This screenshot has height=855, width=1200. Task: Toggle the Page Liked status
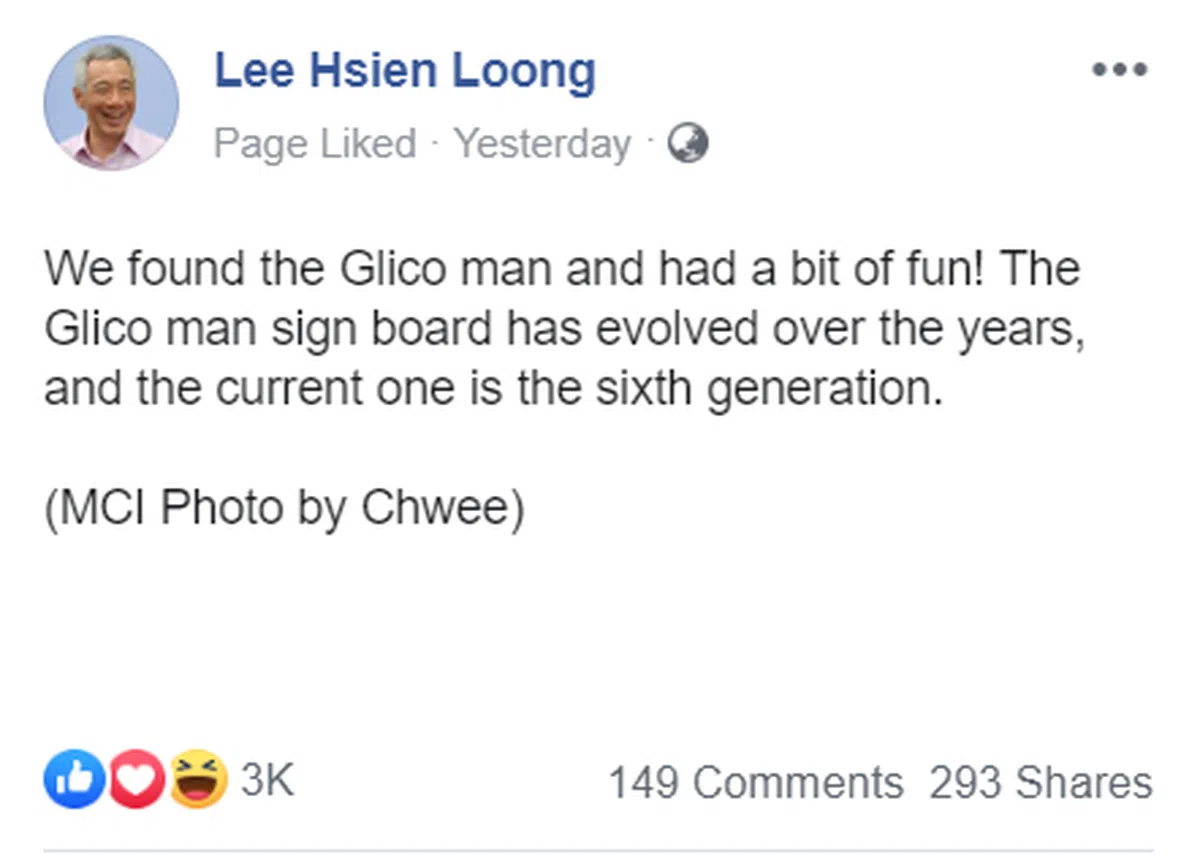click(x=315, y=144)
